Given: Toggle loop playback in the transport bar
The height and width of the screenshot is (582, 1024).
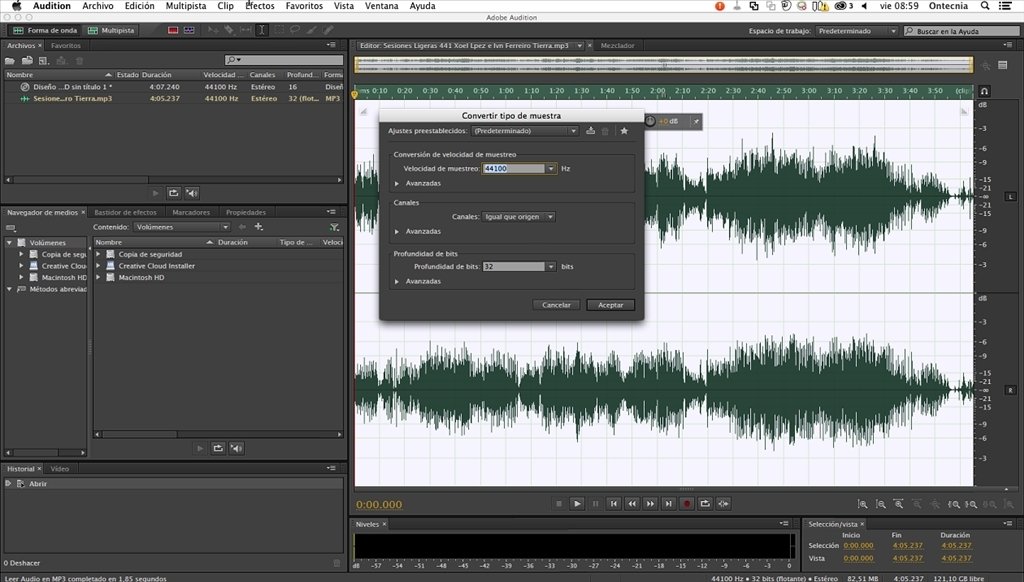Looking at the screenshot, I should pyautogui.click(x=705, y=504).
